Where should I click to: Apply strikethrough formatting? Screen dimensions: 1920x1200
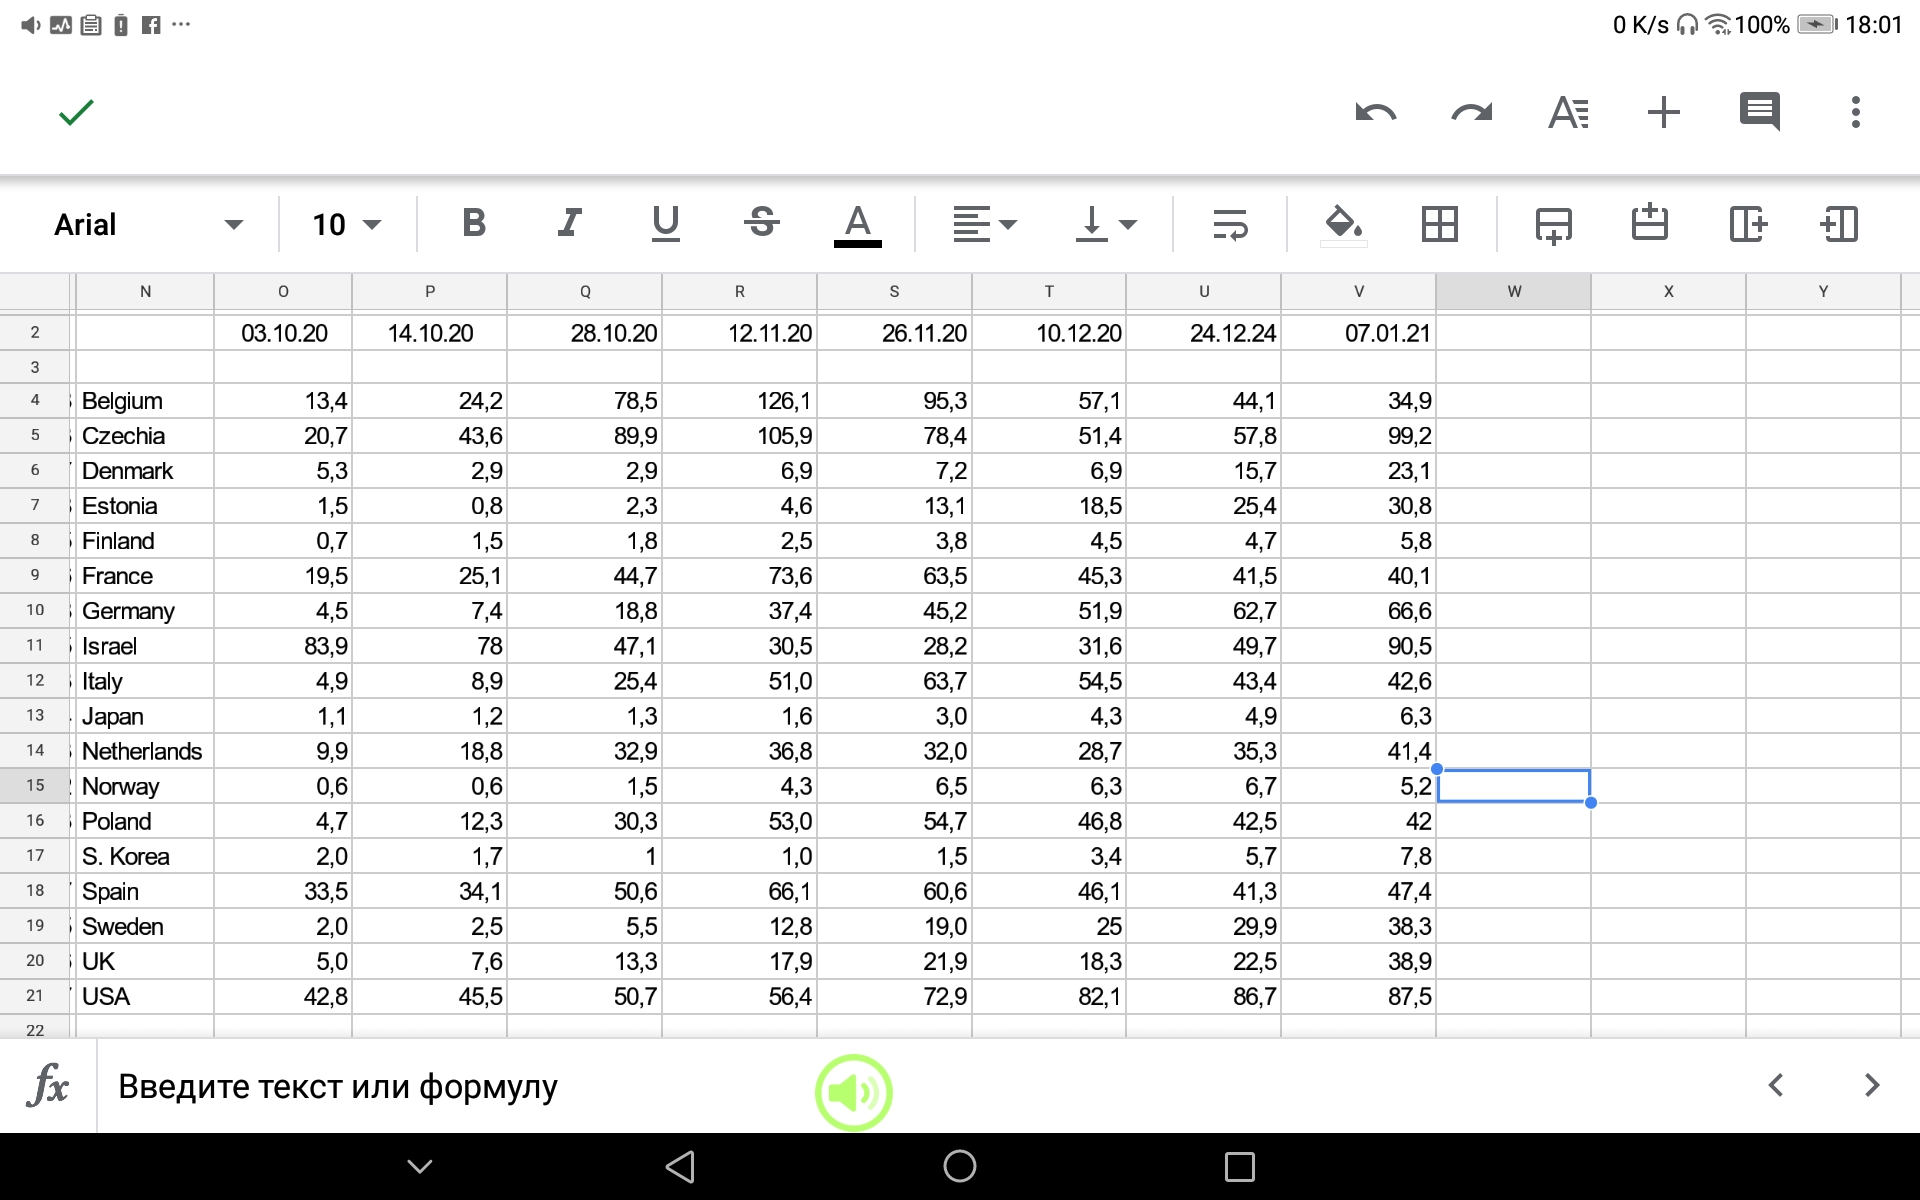coord(761,223)
